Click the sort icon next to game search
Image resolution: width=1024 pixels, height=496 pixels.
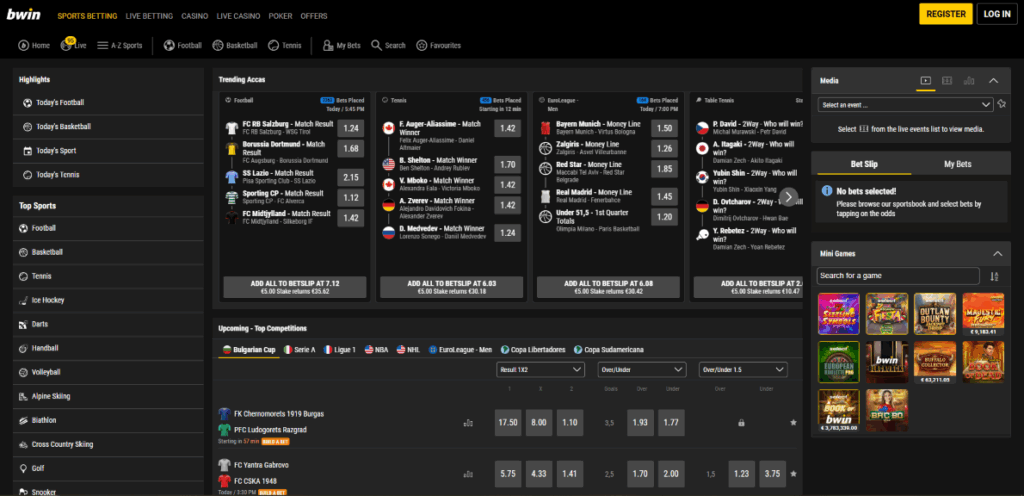click(x=993, y=276)
